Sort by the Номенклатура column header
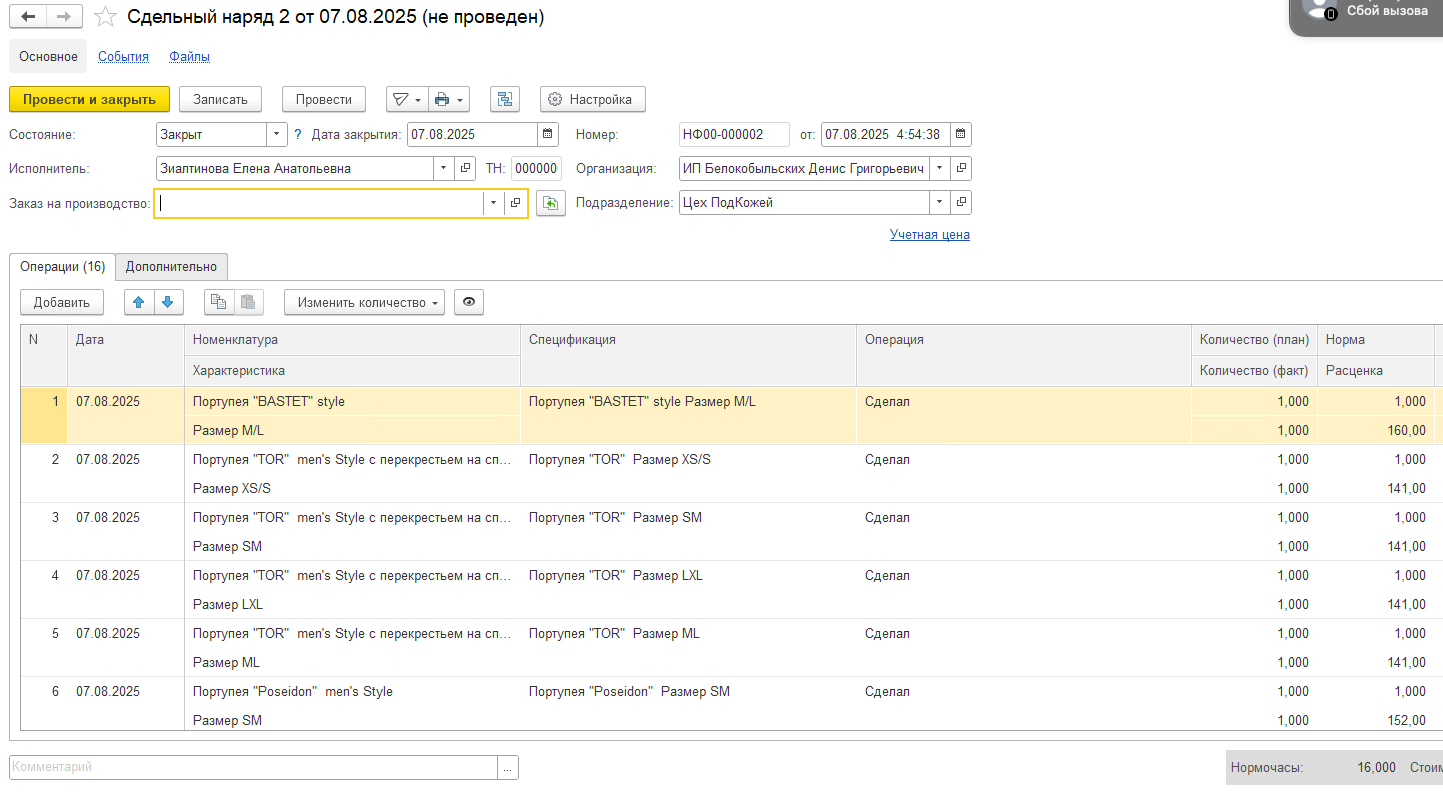Image resolution: width=1443 pixels, height=800 pixels. tap(352, 339)
